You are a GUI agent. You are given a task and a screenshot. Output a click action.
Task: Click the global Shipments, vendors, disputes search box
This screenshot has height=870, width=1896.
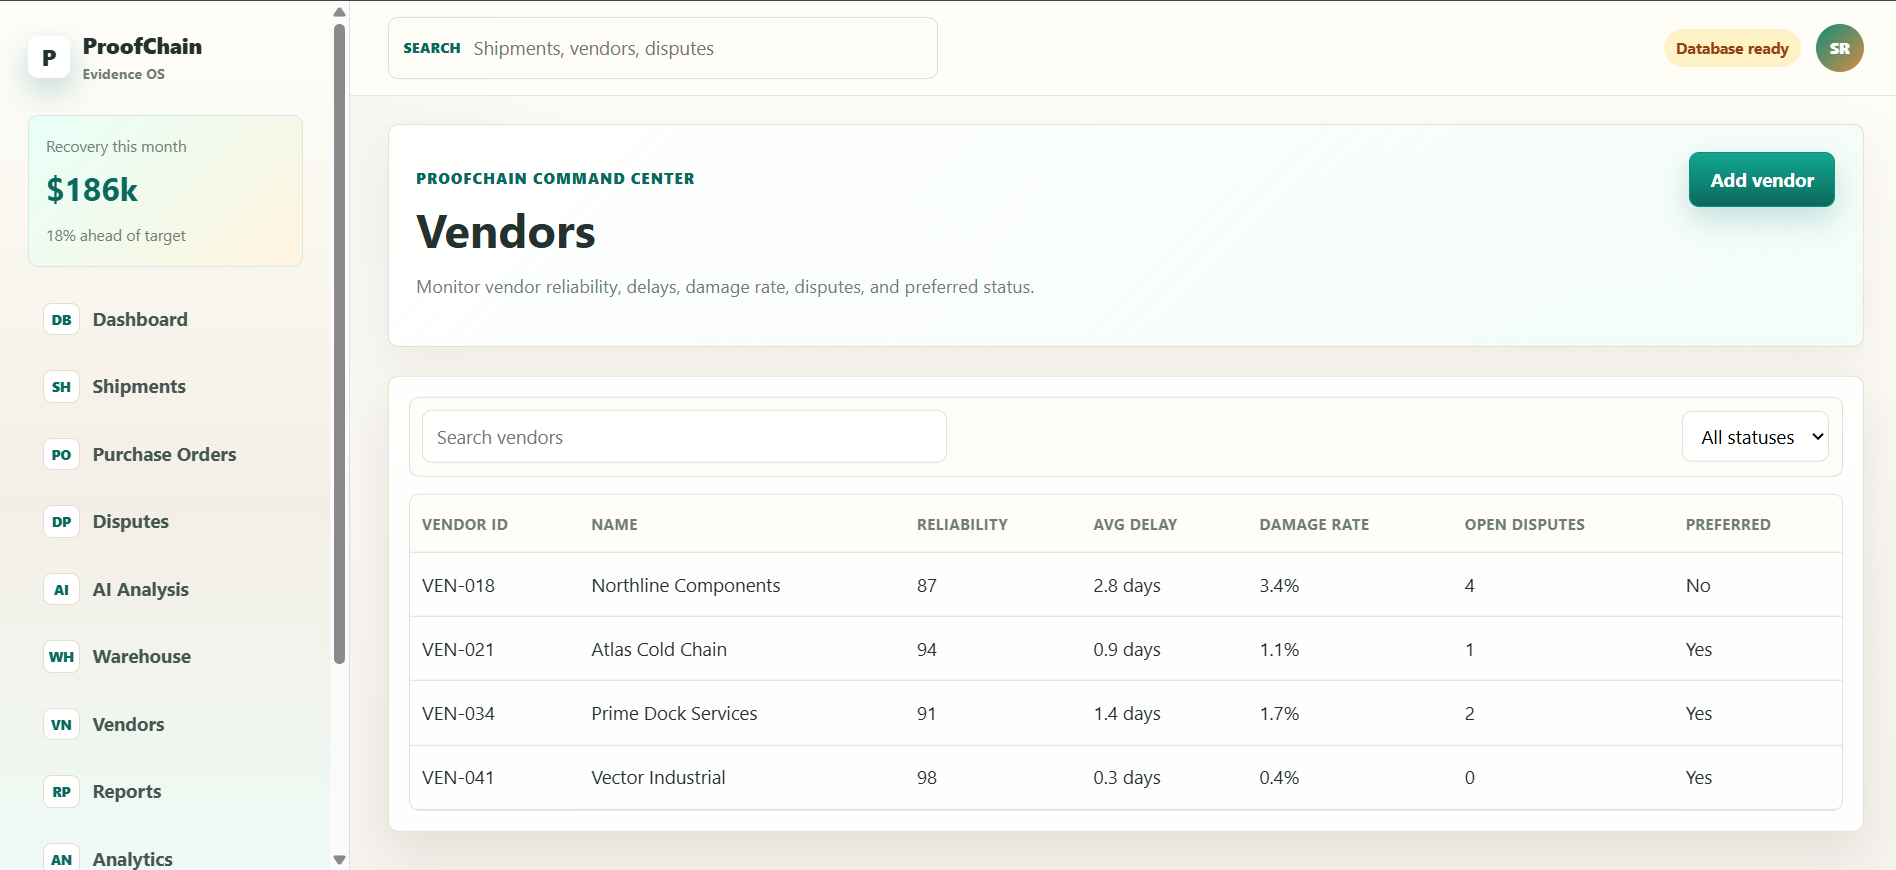[662, 48]
